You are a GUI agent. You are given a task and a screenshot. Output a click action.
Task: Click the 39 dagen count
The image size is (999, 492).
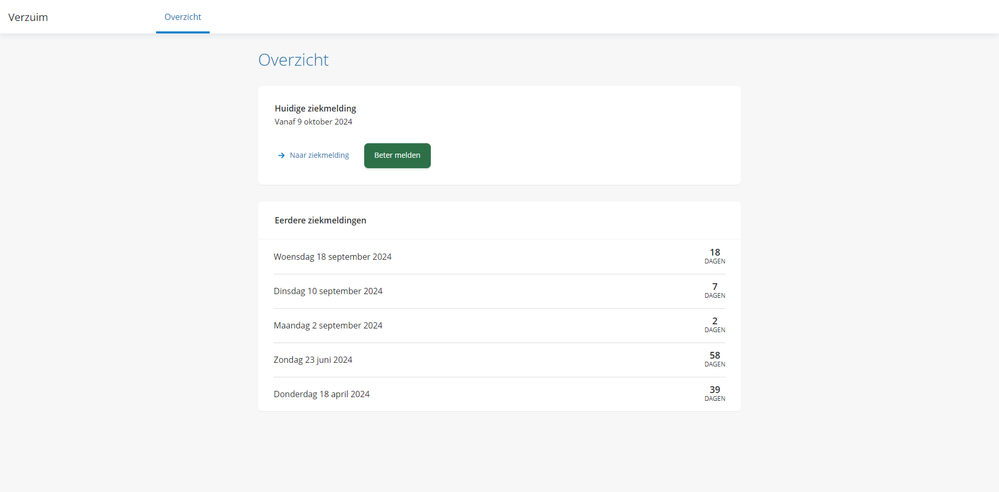[714, 393]
